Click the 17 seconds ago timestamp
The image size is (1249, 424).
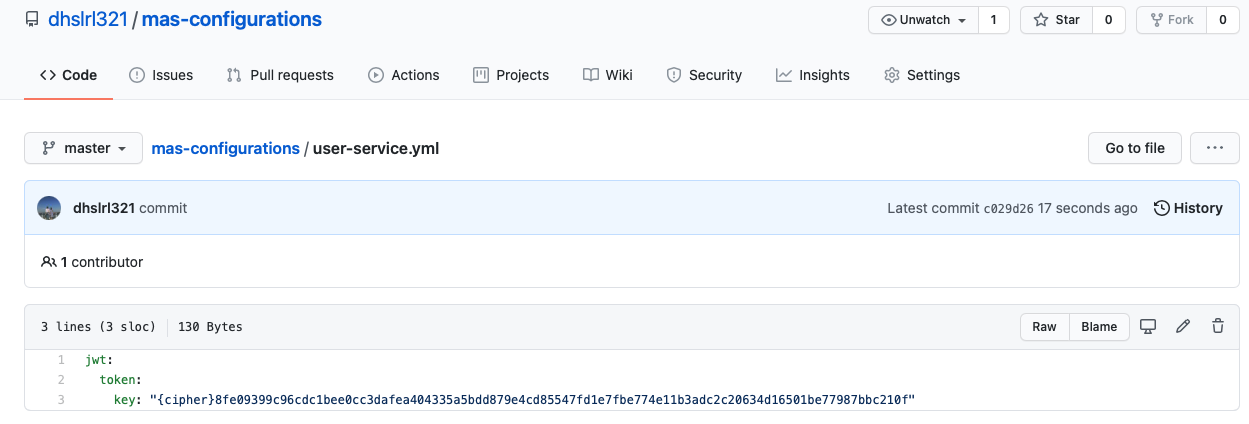tap(1088, 208)
